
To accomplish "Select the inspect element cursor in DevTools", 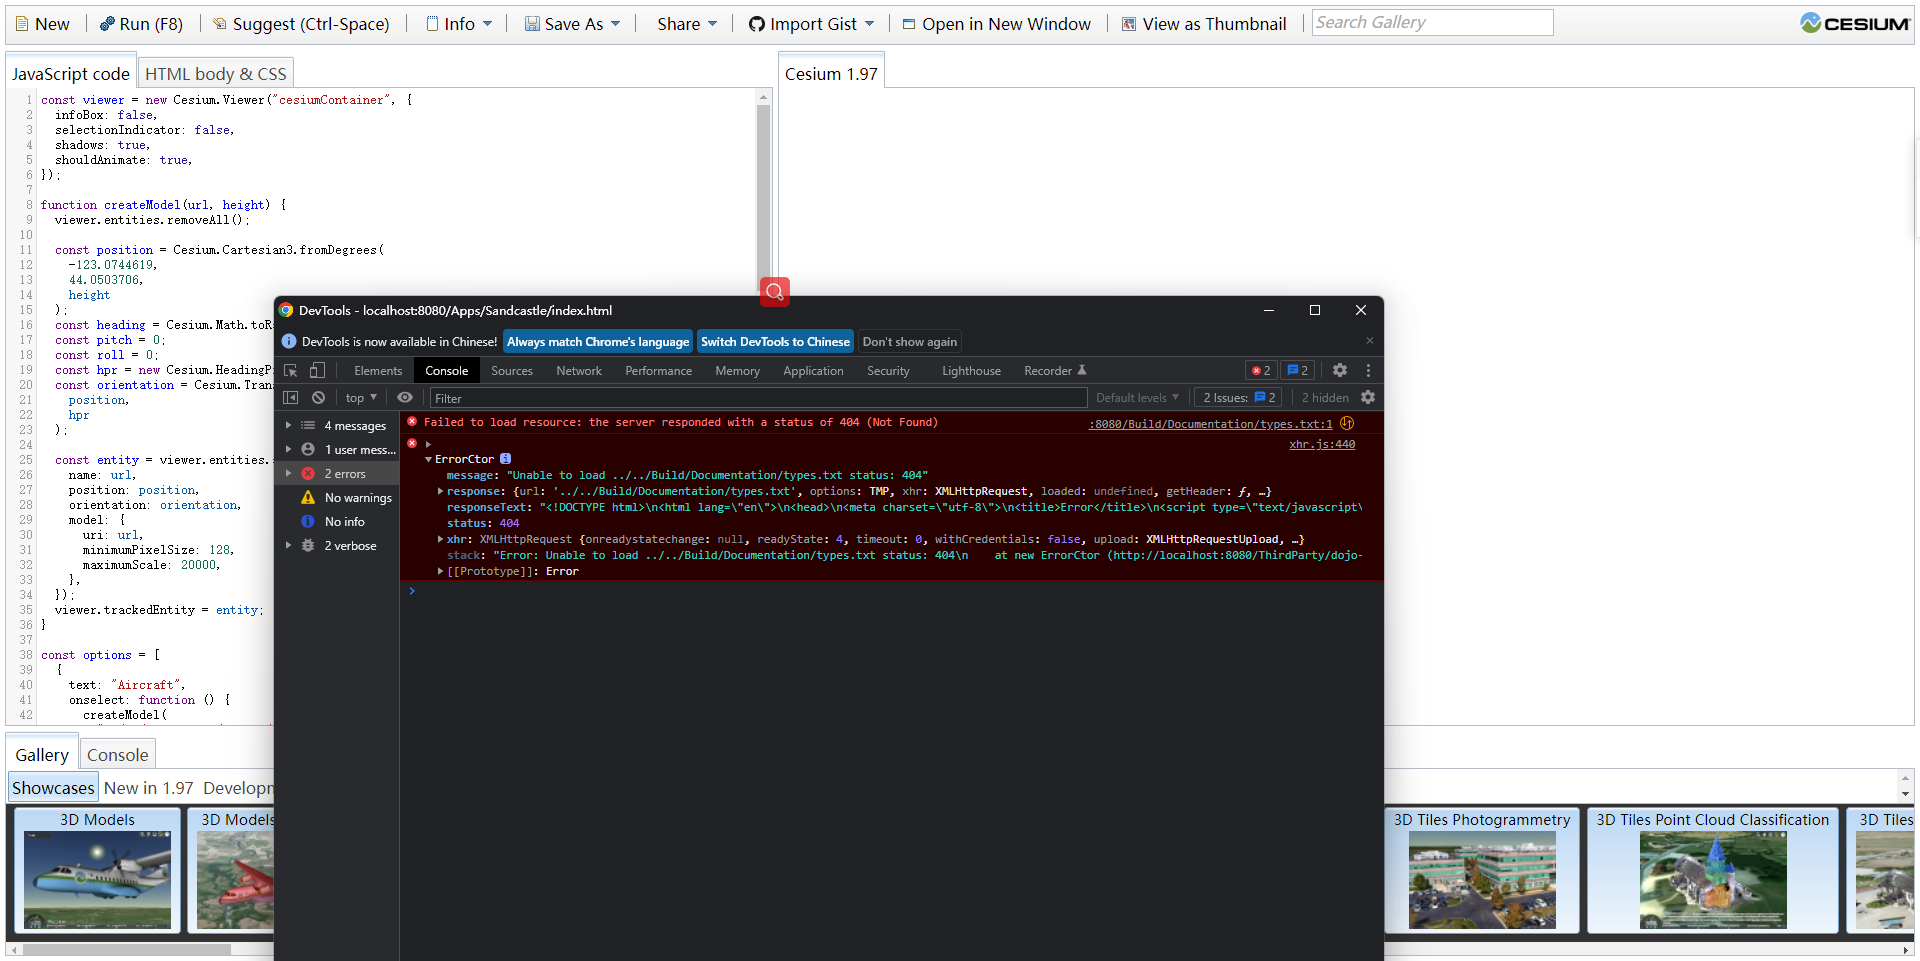I will tap(289, 370).
